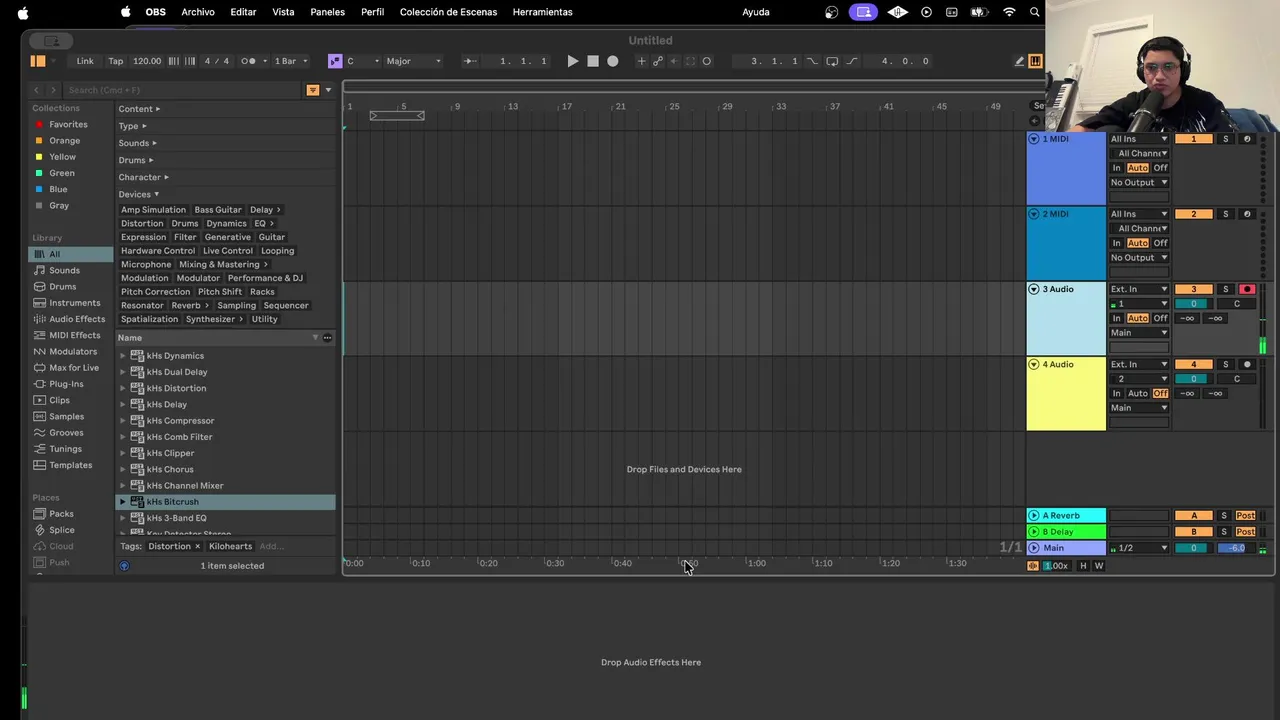Click the W button below tracks
1280x720 pixels.
tap(1098, 566)
